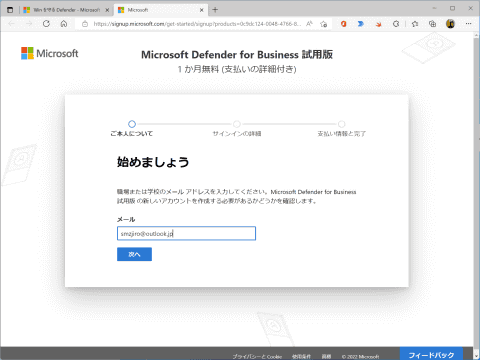Reload the current page
The height and width of the screenshot is (360, 480).
(x=46, y=24)
